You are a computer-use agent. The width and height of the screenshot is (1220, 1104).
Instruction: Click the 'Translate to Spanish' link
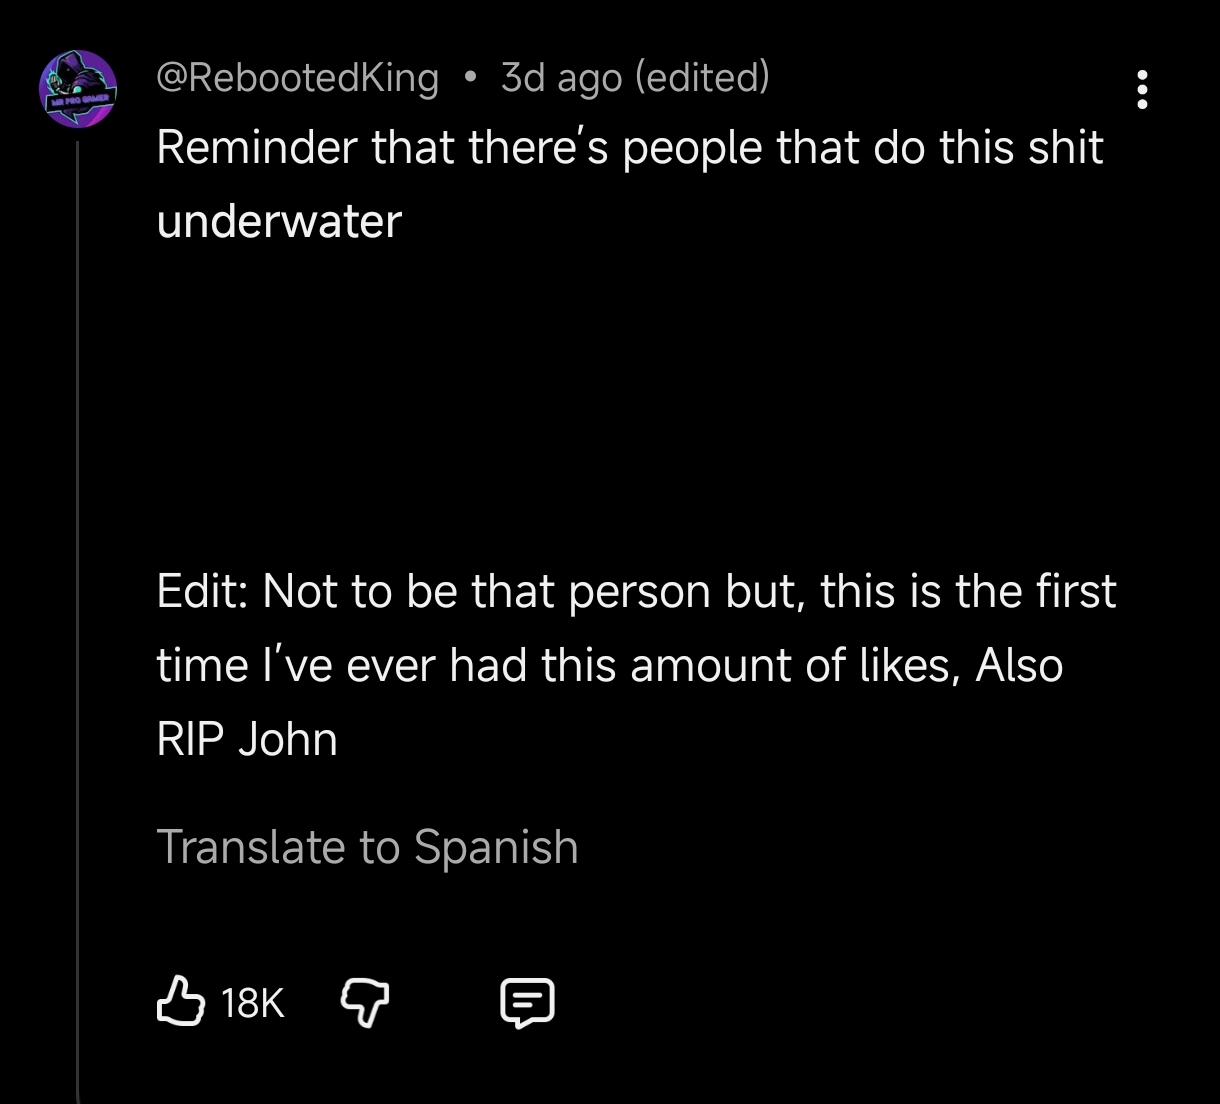click(x=367, y=848)
